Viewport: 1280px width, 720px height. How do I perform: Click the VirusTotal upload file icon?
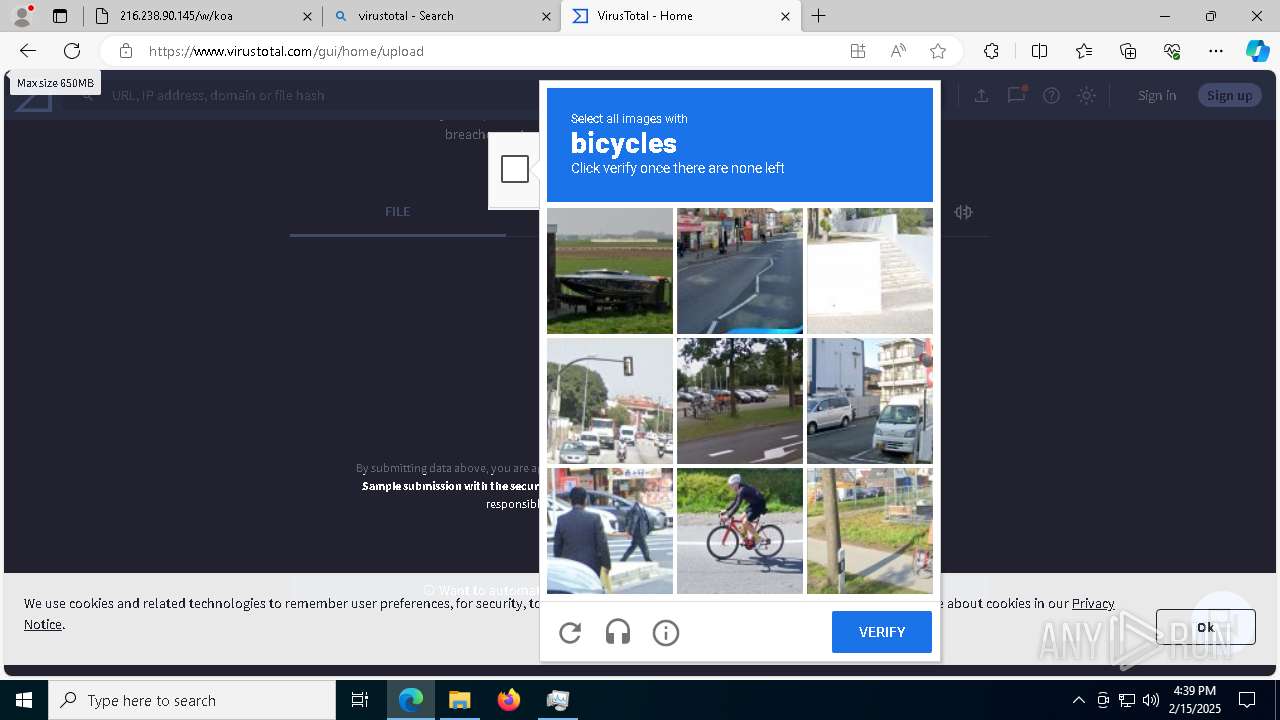(x=981, y=95)
